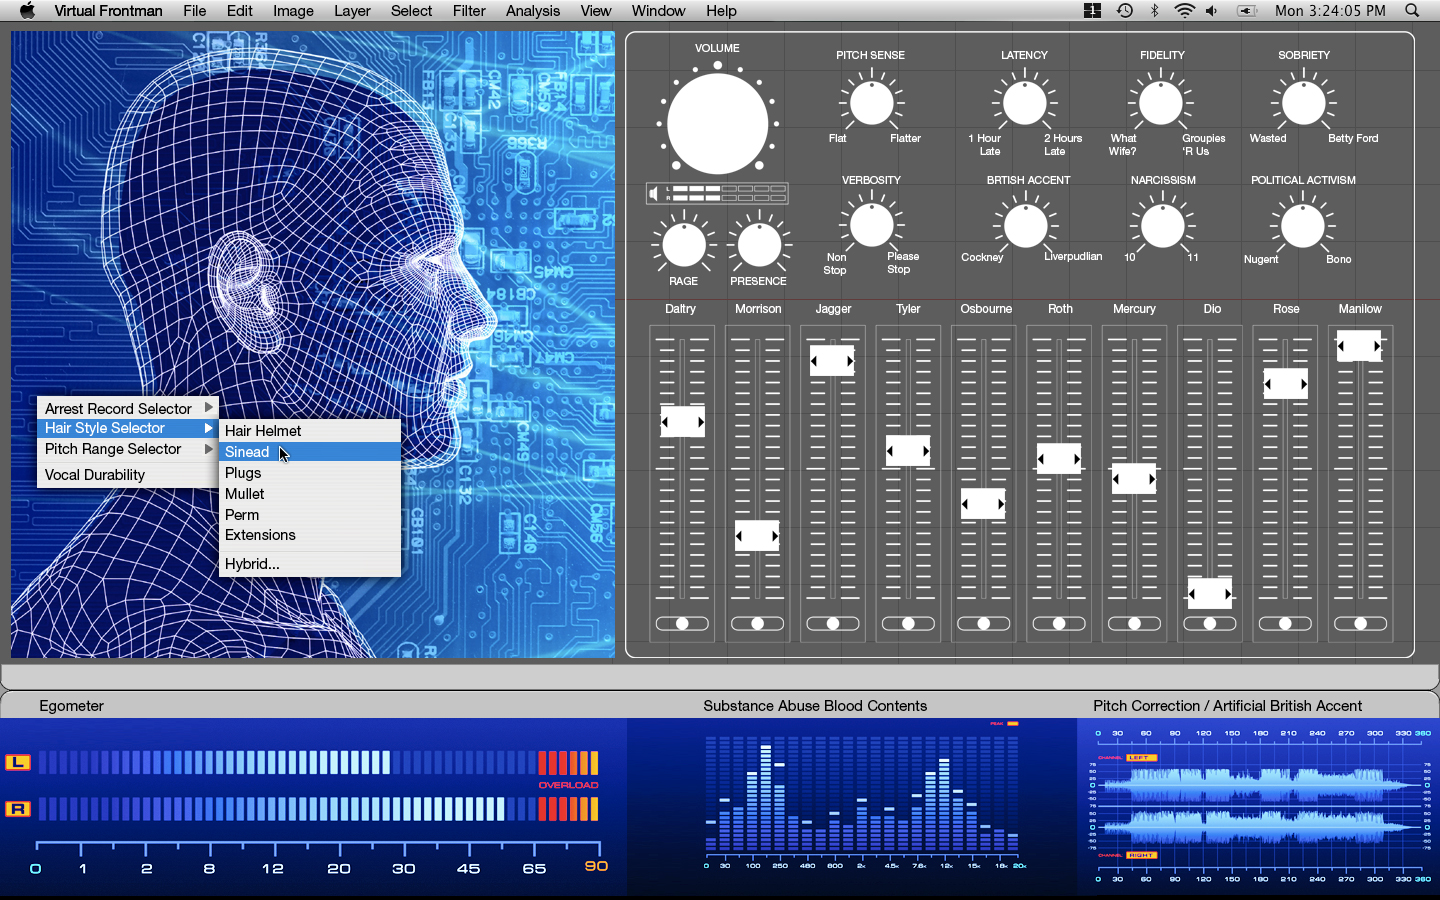Expand the Arrest Record Selector submenu

[128, 408]
